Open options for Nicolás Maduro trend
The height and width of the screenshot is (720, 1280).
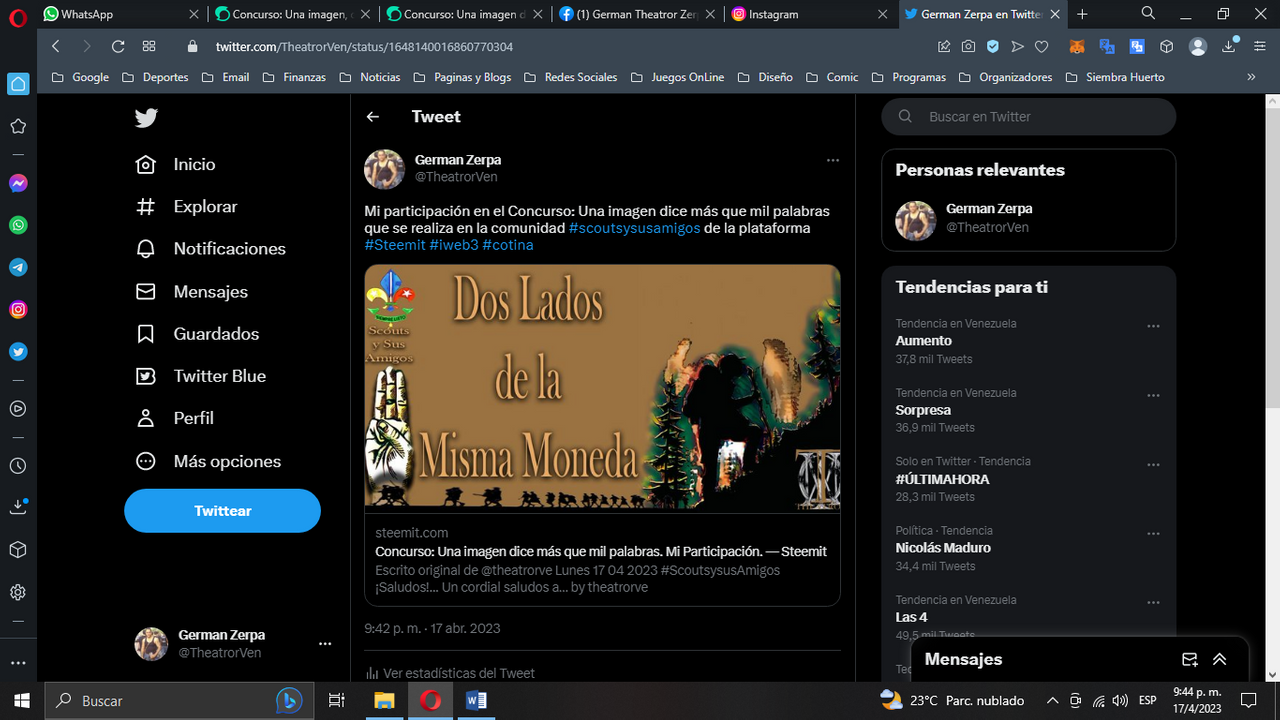coord(1153,534)
